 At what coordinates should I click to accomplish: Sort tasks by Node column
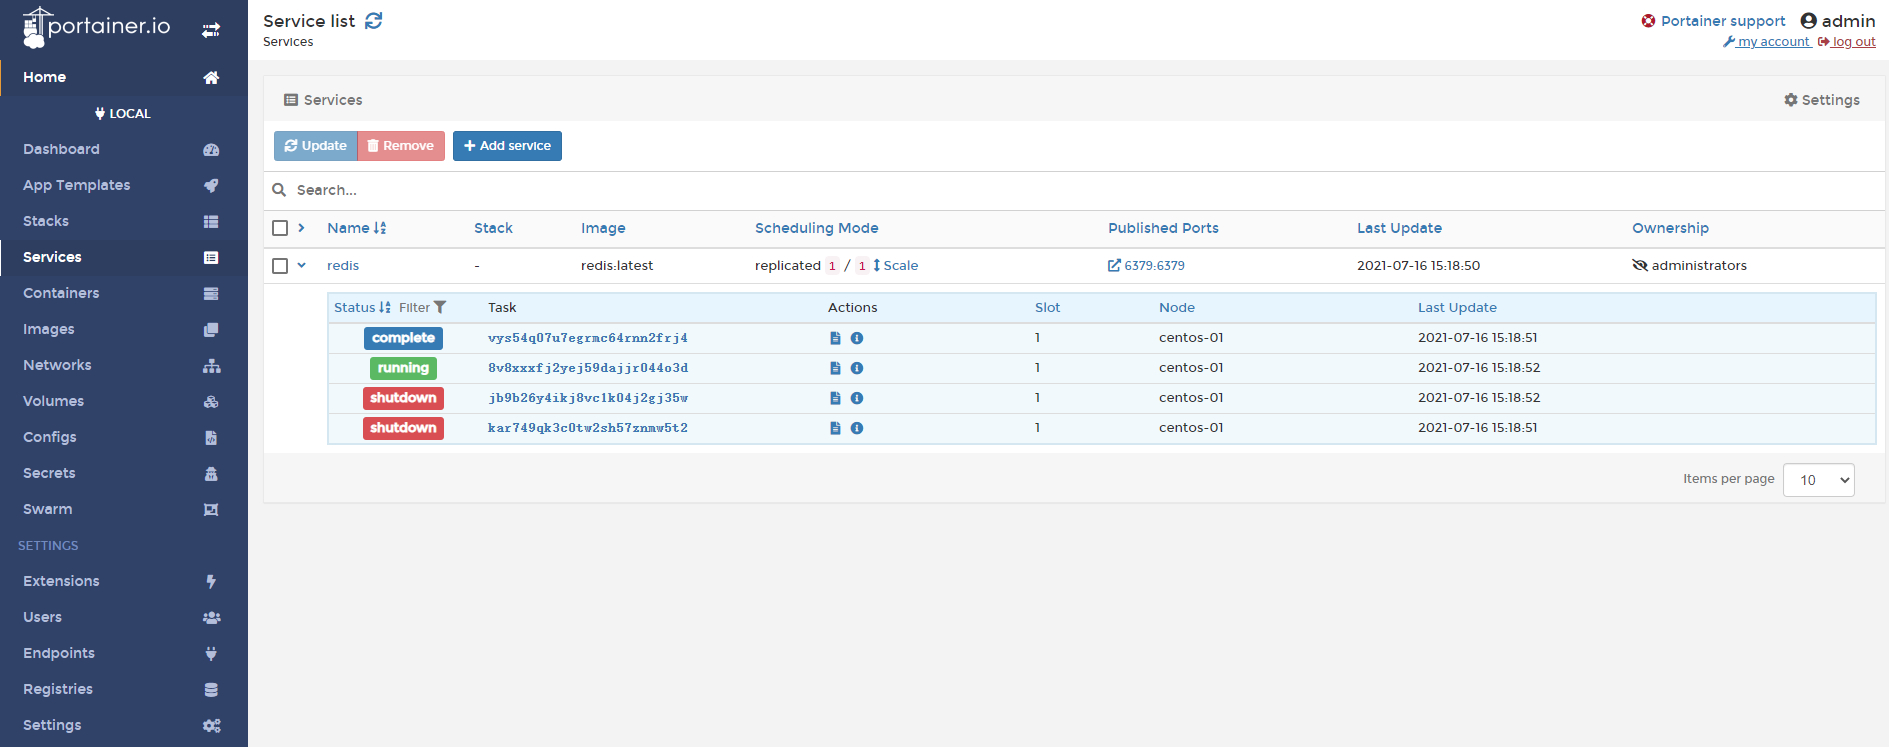click(1177, 307)
